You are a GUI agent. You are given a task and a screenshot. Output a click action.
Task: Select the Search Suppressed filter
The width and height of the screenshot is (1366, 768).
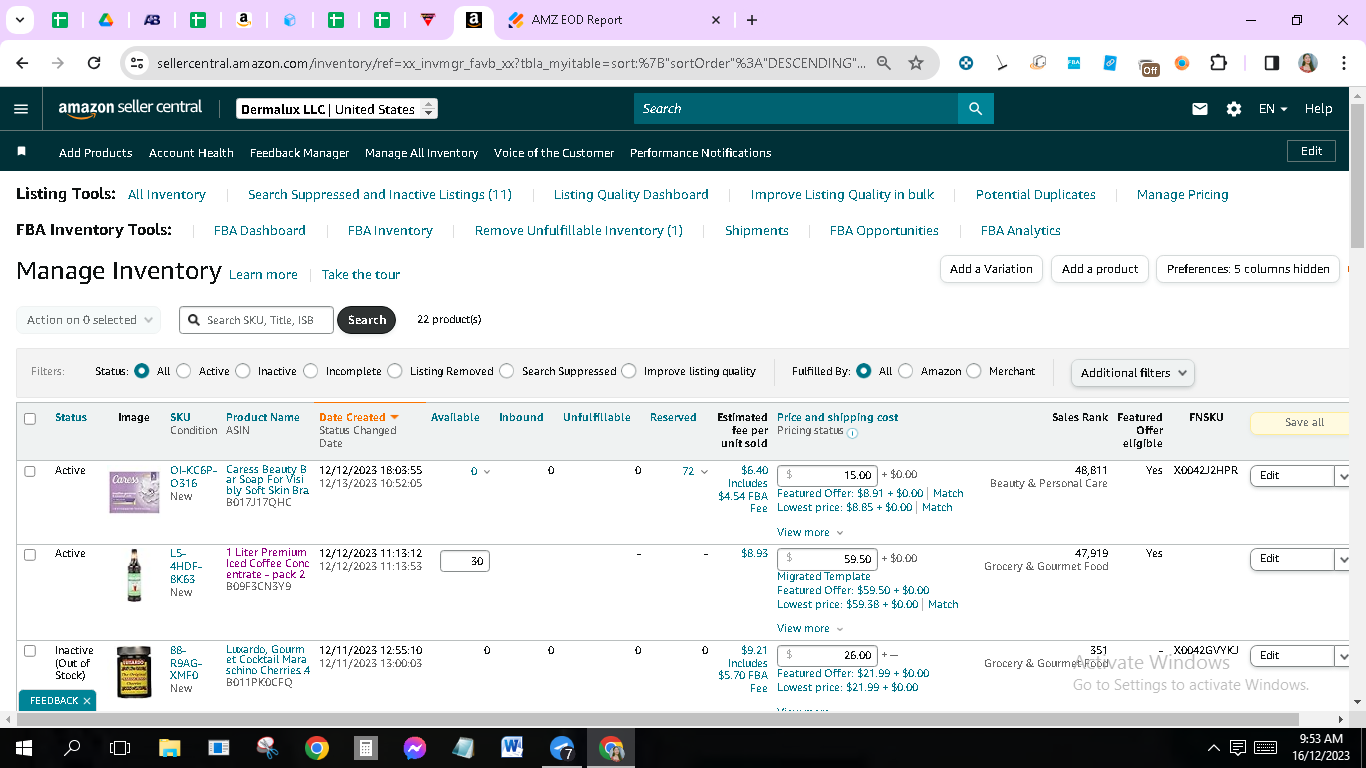coord(507,371)
